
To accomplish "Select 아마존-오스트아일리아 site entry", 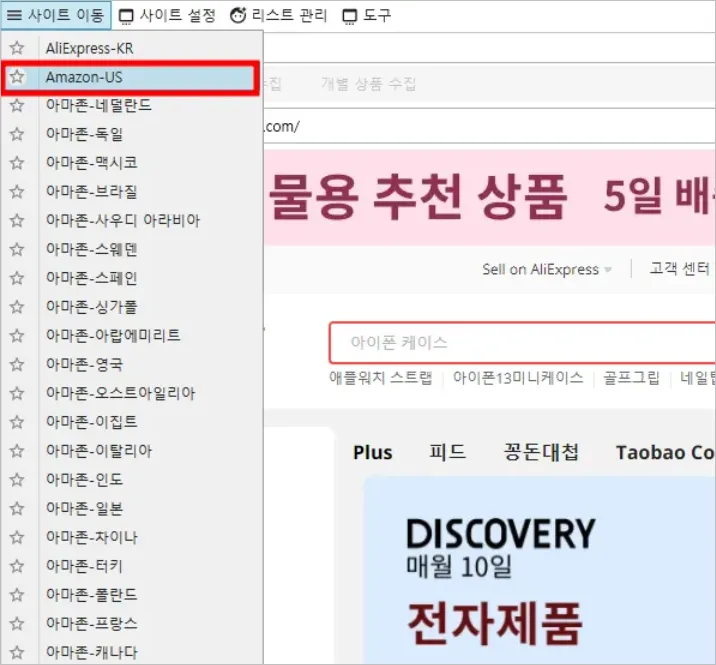I will [x=132, y=393].
